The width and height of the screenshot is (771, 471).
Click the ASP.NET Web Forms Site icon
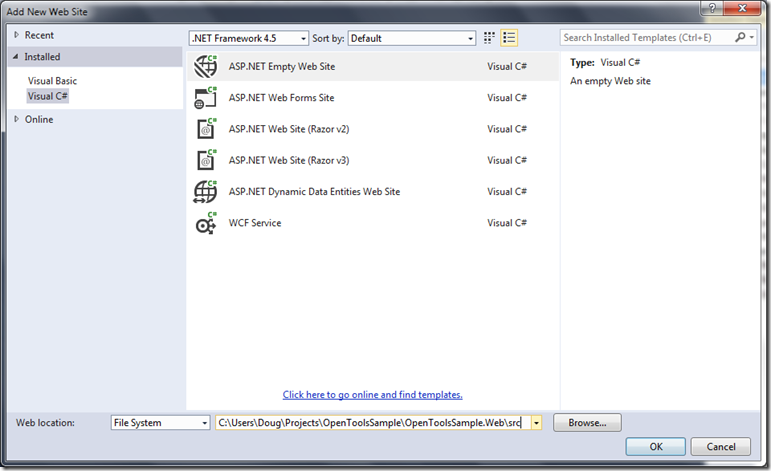[206, 98]
